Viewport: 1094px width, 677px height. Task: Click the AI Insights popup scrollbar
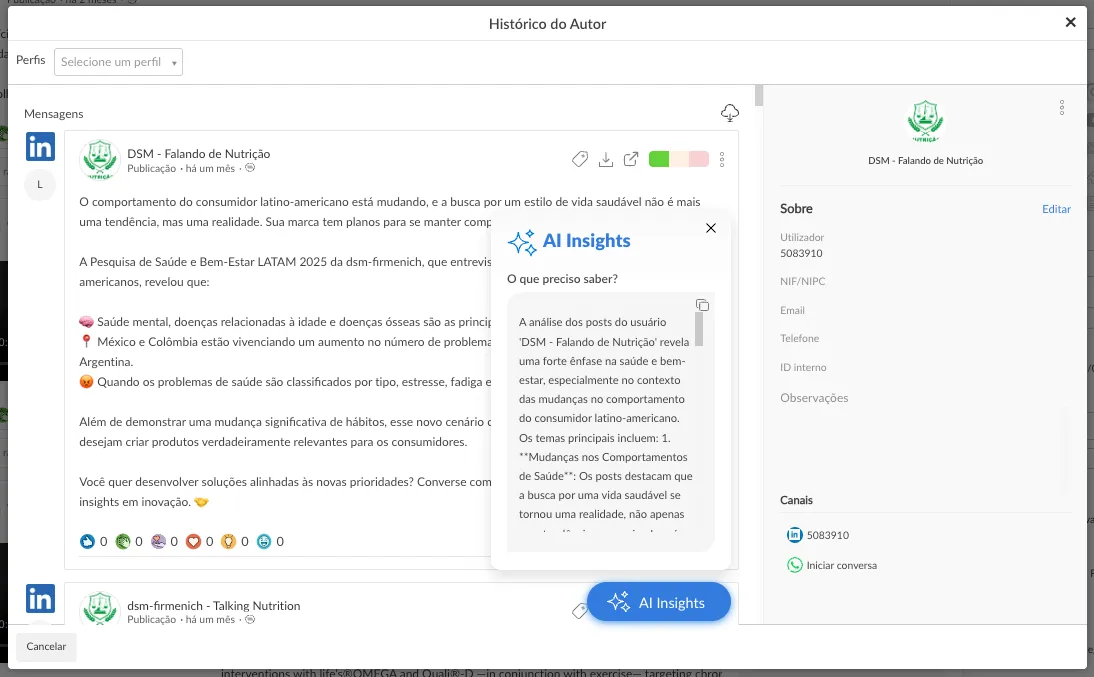point(699,329)
